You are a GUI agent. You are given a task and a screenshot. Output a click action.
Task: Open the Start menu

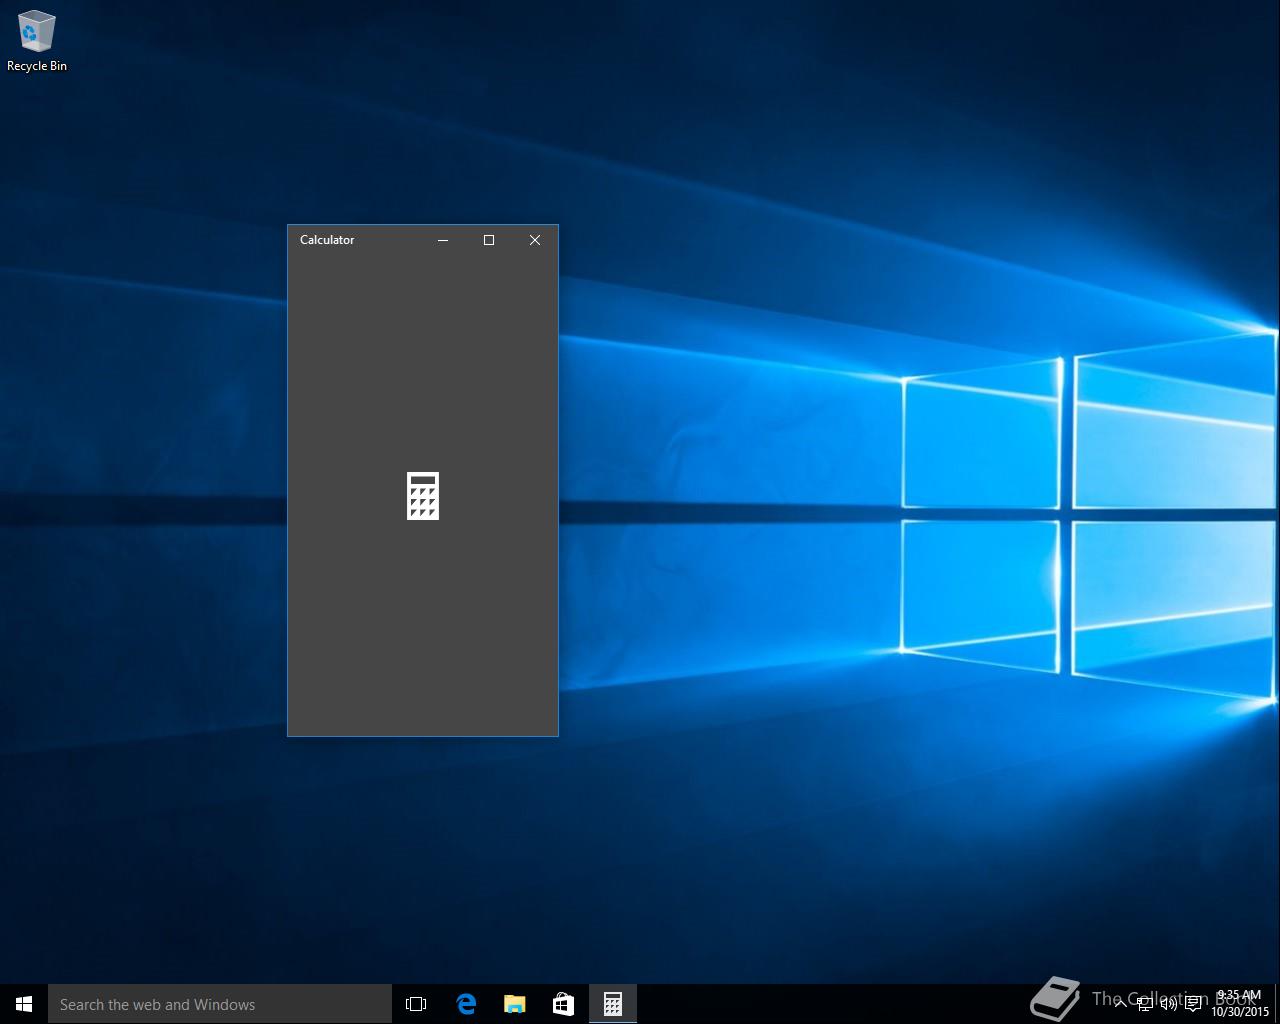click(24, 1004)
